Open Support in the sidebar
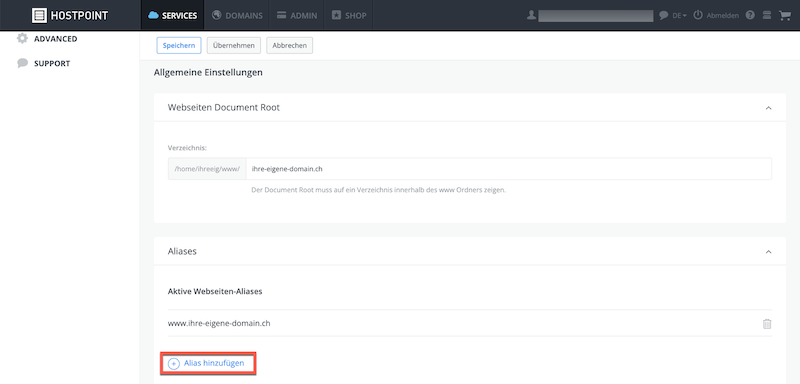800x384 pixels. [43, 63]
